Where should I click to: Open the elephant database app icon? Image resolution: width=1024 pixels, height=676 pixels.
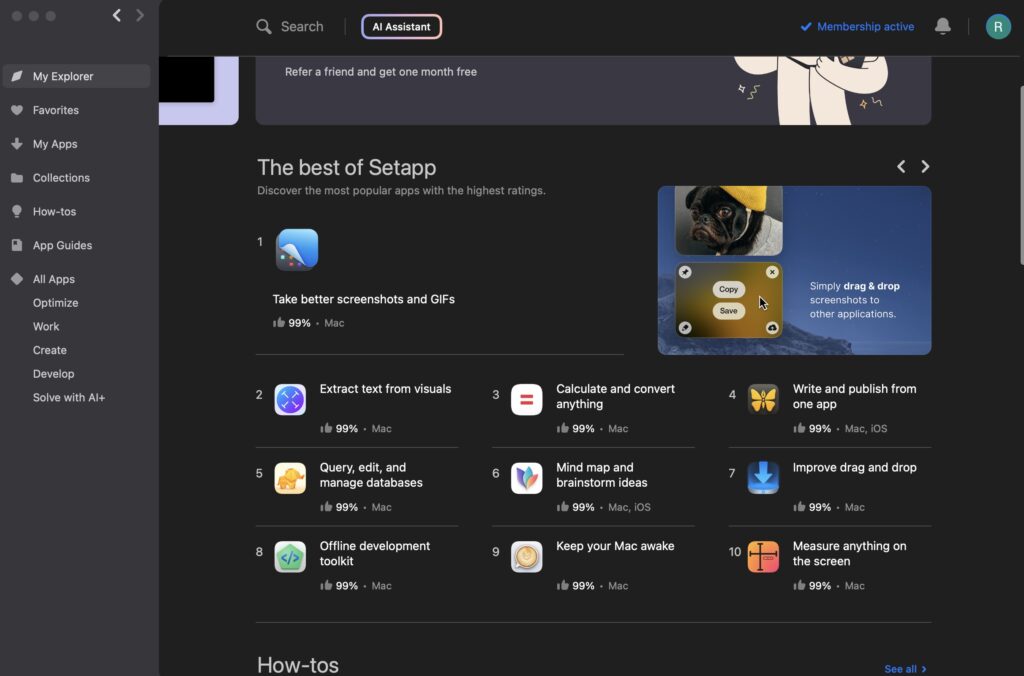(x=290, y=479)
